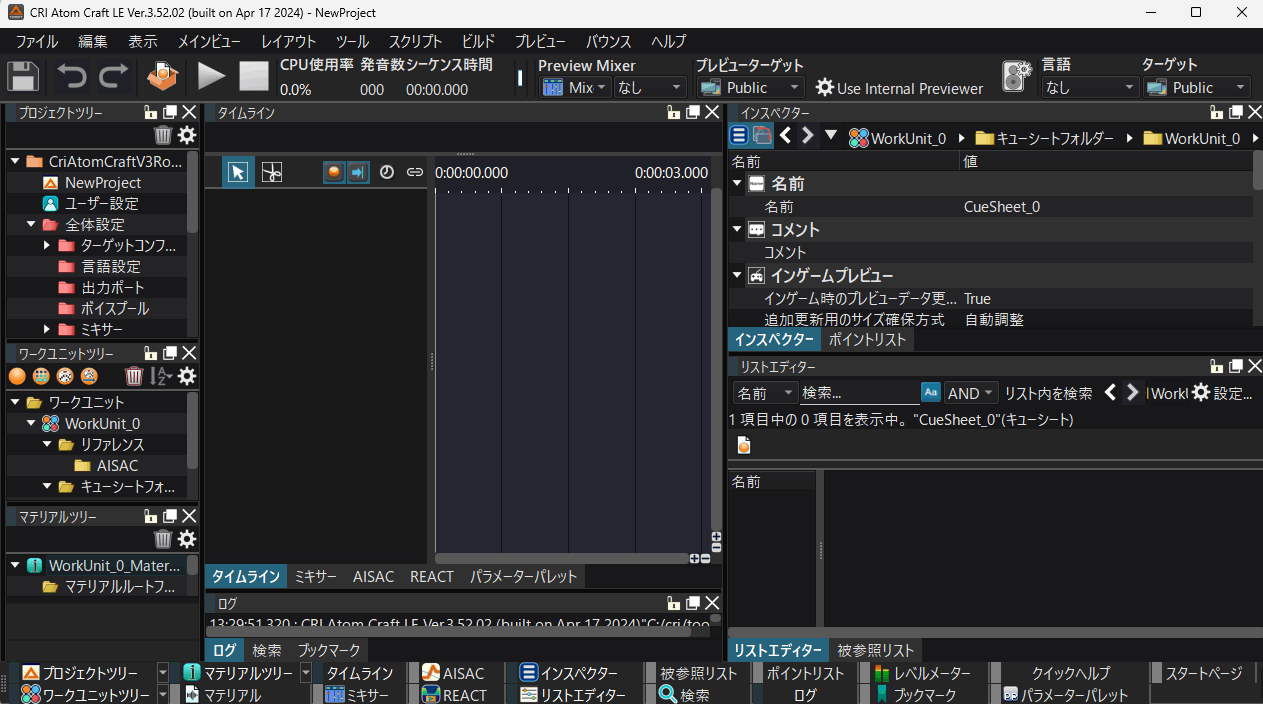Expand the ミキサー tree node
This screenshot has height=704, width=1263.
[47, 329]
